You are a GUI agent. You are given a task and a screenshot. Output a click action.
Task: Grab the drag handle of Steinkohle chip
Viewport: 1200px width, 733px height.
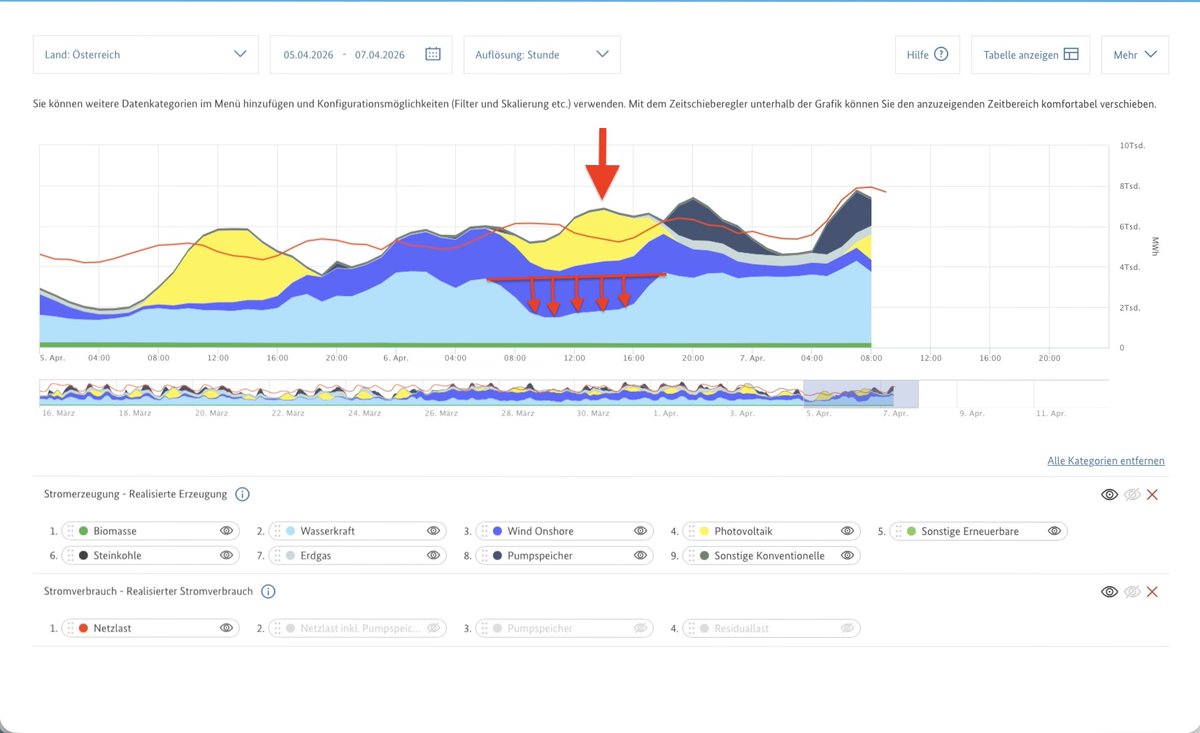[70, 555]
